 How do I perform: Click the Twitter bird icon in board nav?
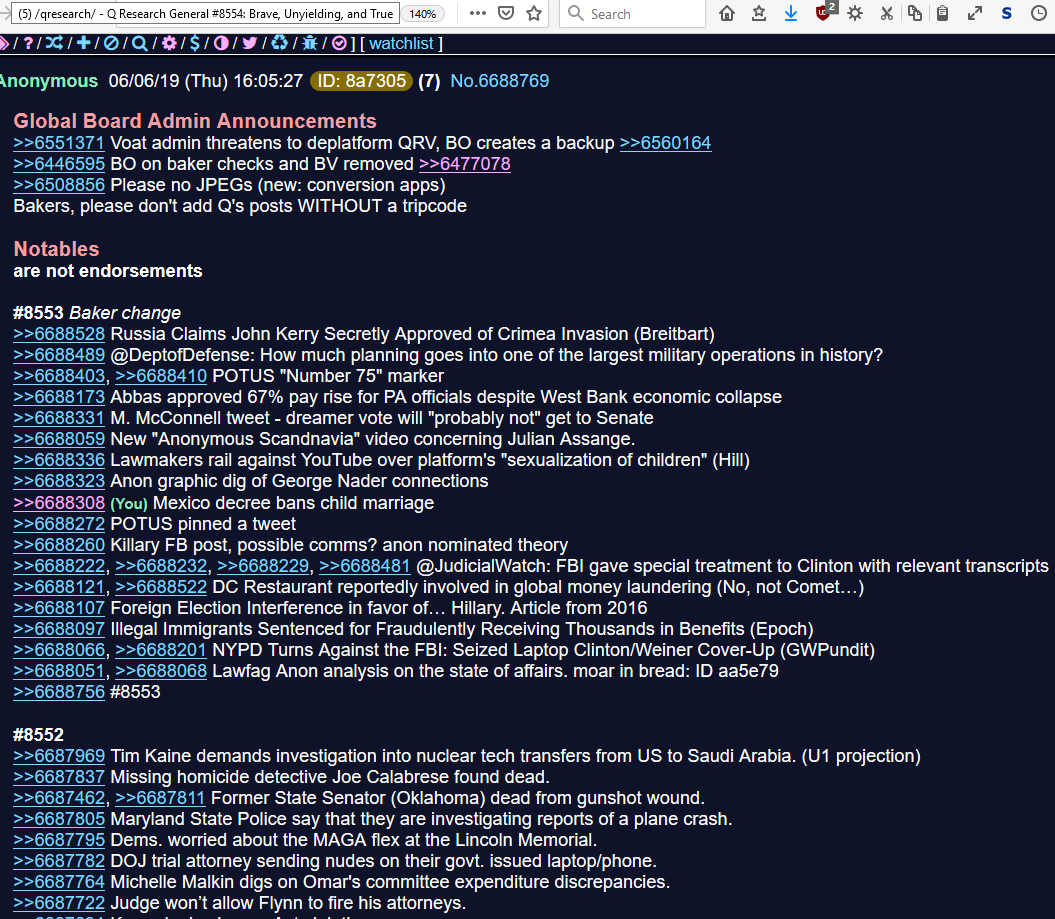click(250, 44)
